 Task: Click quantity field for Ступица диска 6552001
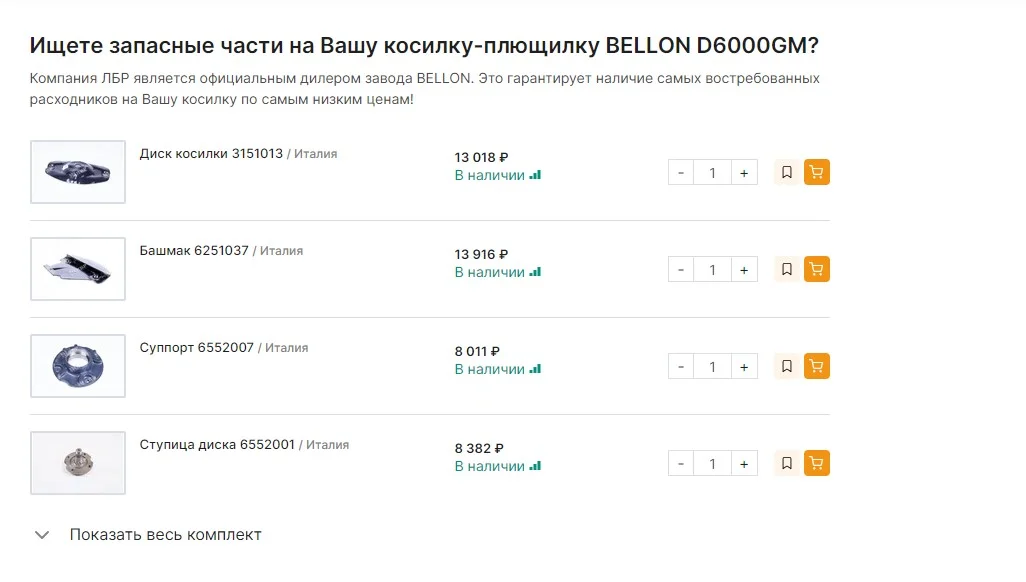click(712, 464)
